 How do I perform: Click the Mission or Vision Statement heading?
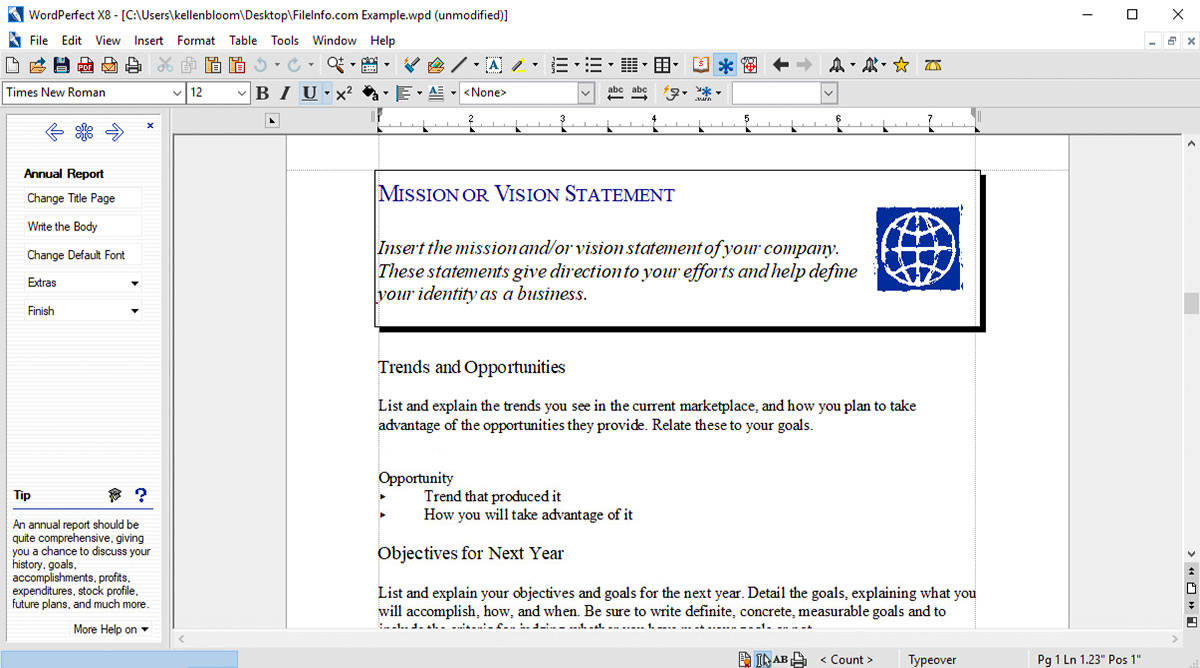click(526, 195)
